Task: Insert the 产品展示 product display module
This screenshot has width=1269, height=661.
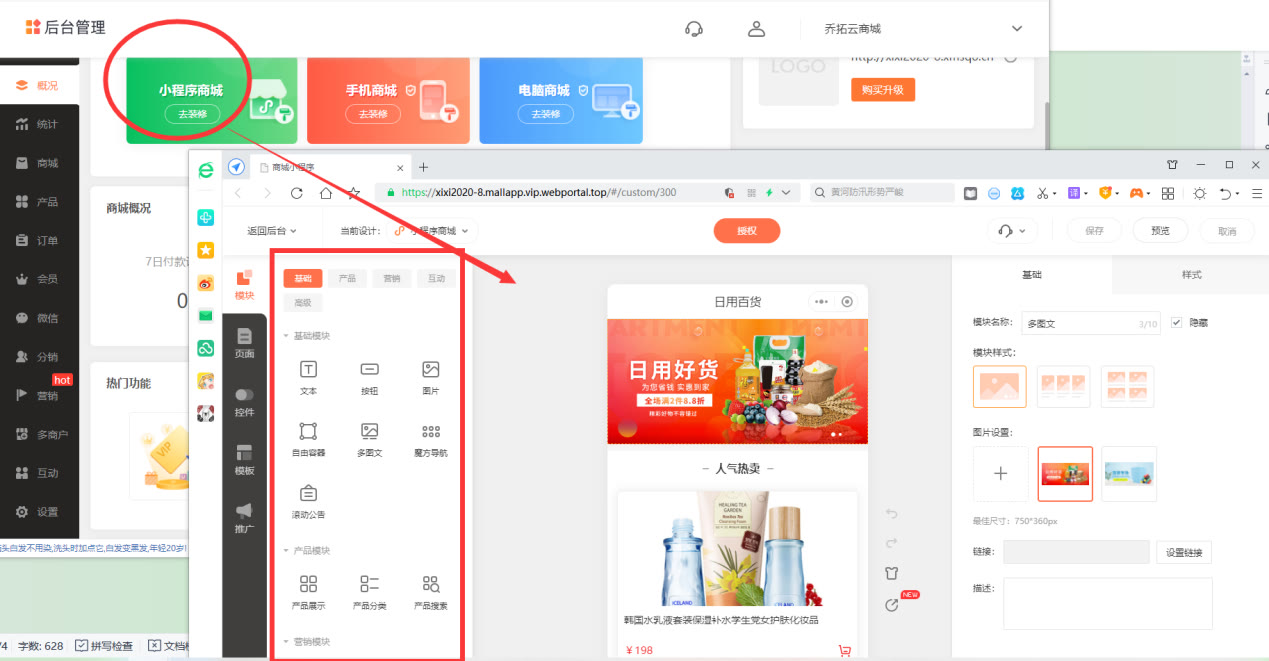Action: coord(308,590)
